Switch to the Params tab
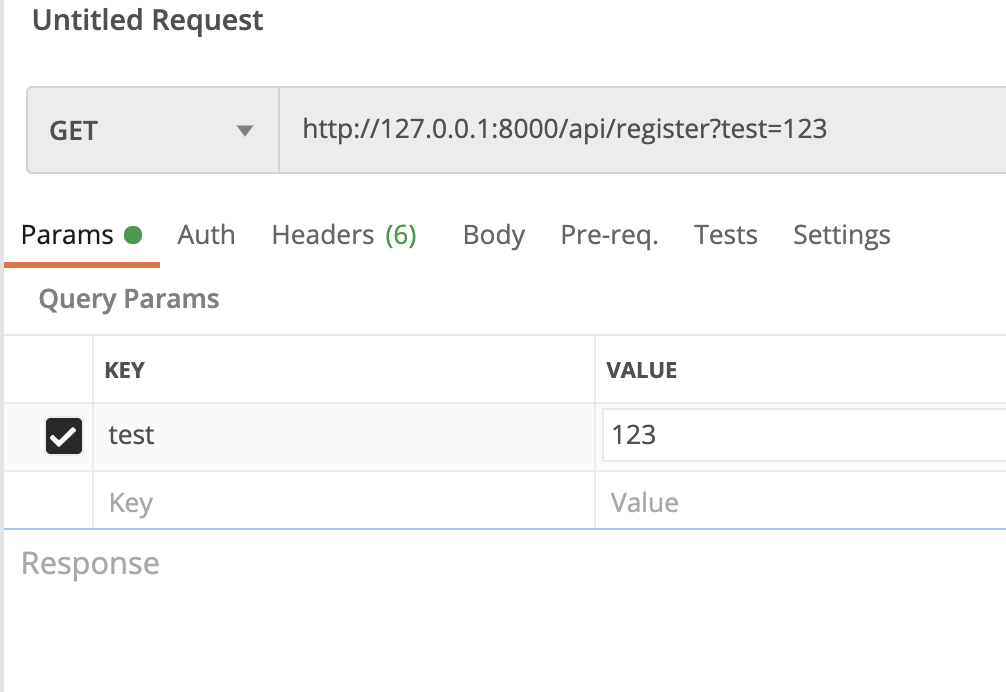The image size is (1006, 692). [67, 235]
